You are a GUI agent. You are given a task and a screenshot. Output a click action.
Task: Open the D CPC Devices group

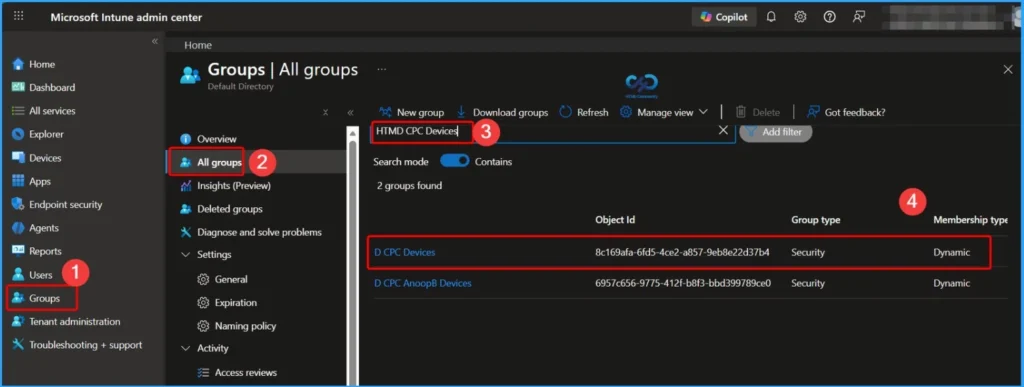click(x=404, y=252)
